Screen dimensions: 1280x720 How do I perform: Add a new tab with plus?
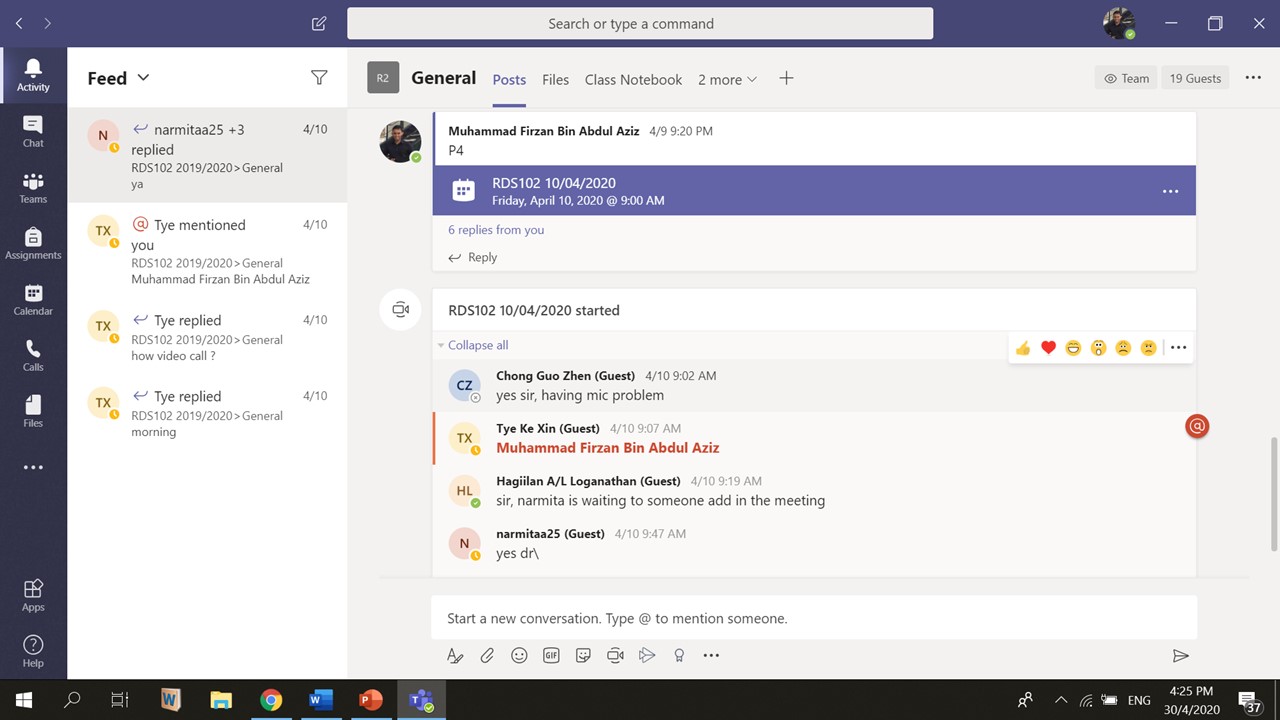click(x=786, y=78)
